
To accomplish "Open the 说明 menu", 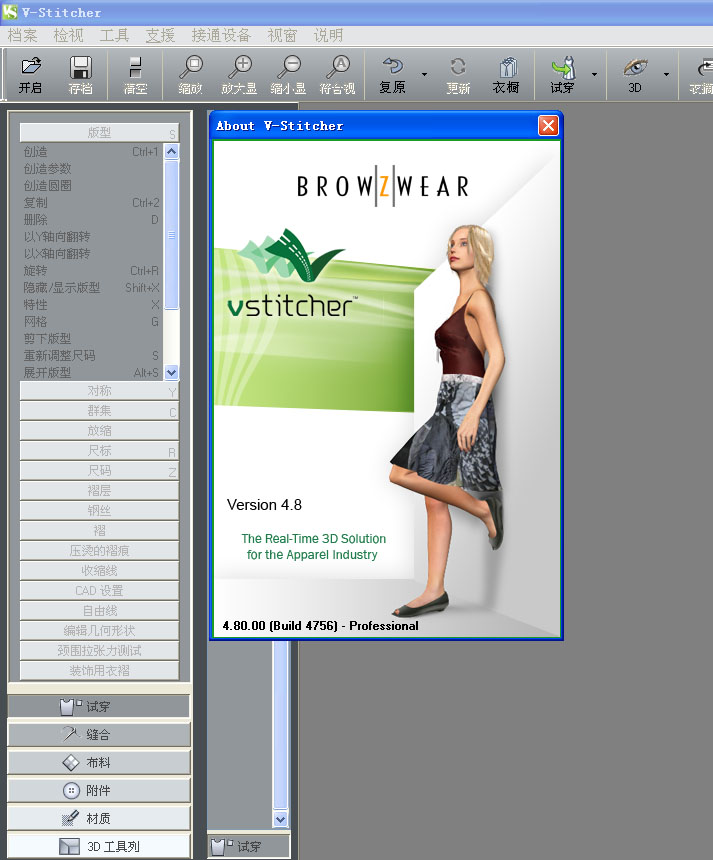I will click(328, 36).
